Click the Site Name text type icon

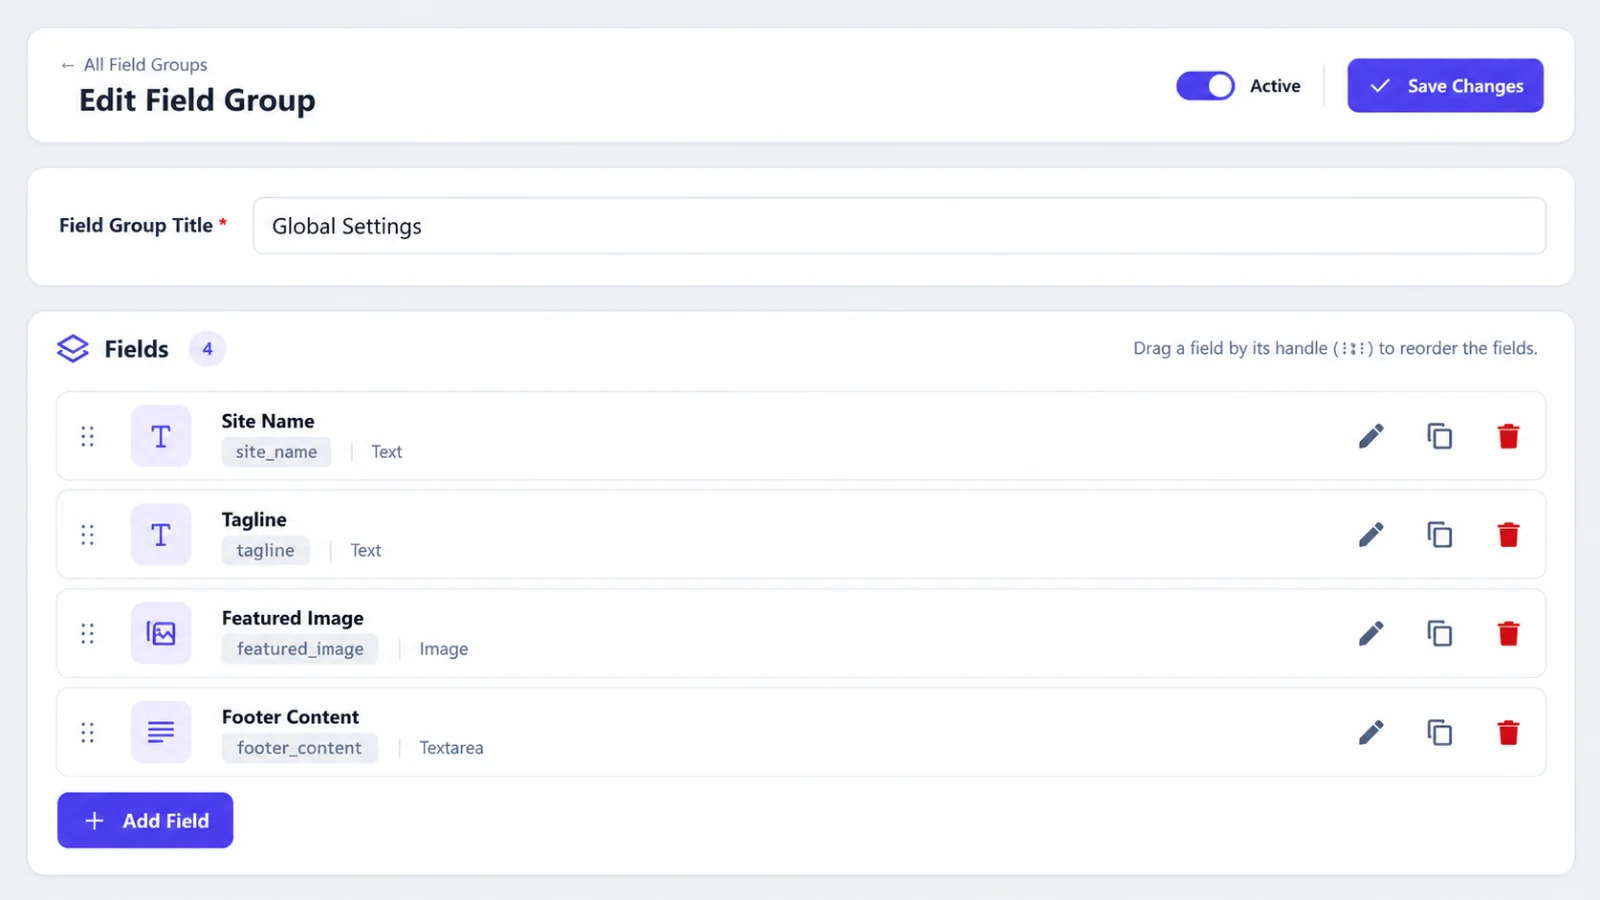click(x=160, y=436)
